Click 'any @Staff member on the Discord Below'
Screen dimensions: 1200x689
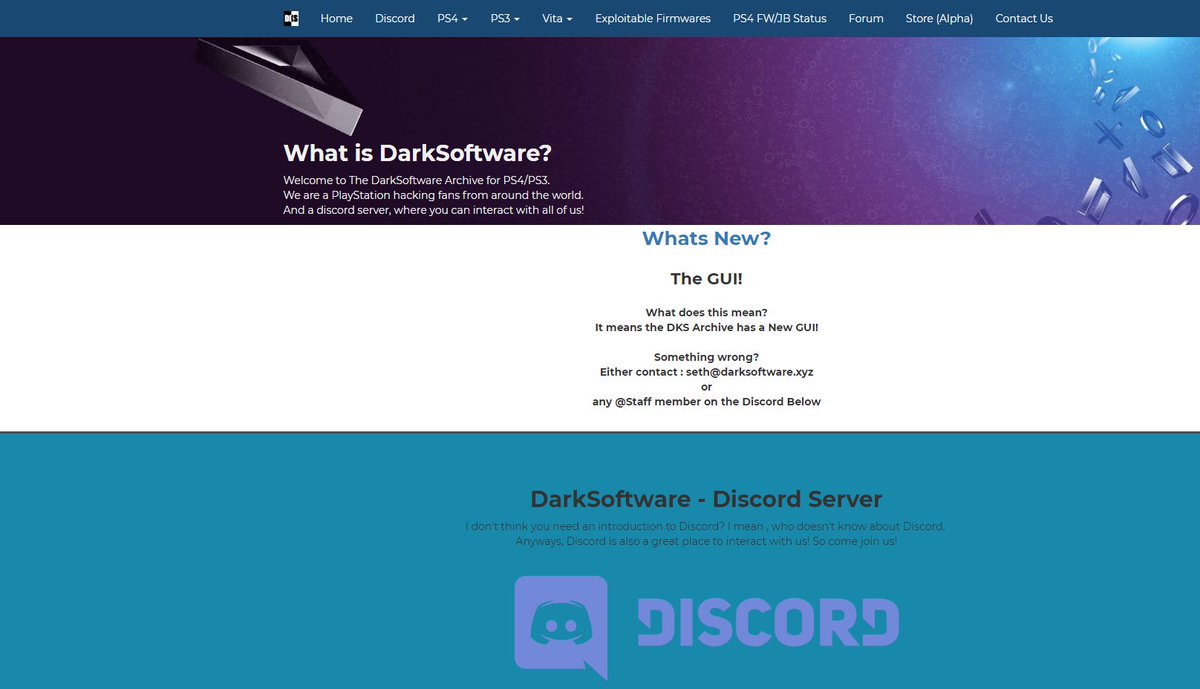pos(706,402)
